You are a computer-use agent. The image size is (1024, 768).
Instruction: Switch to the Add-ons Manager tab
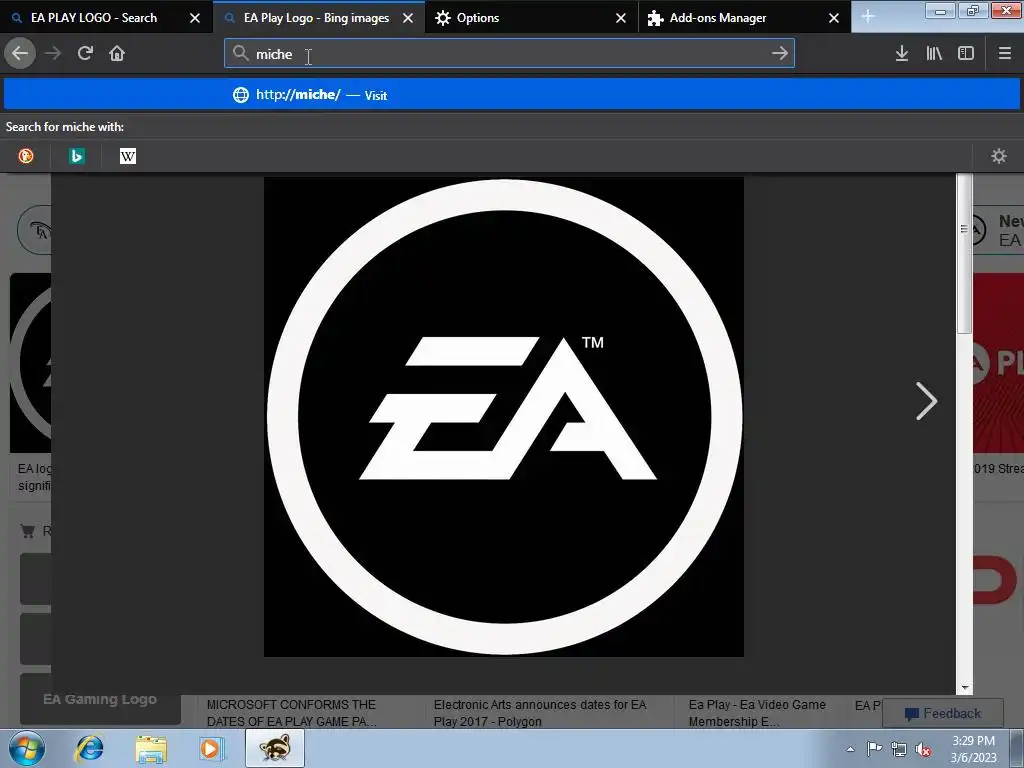pos(718,18)
